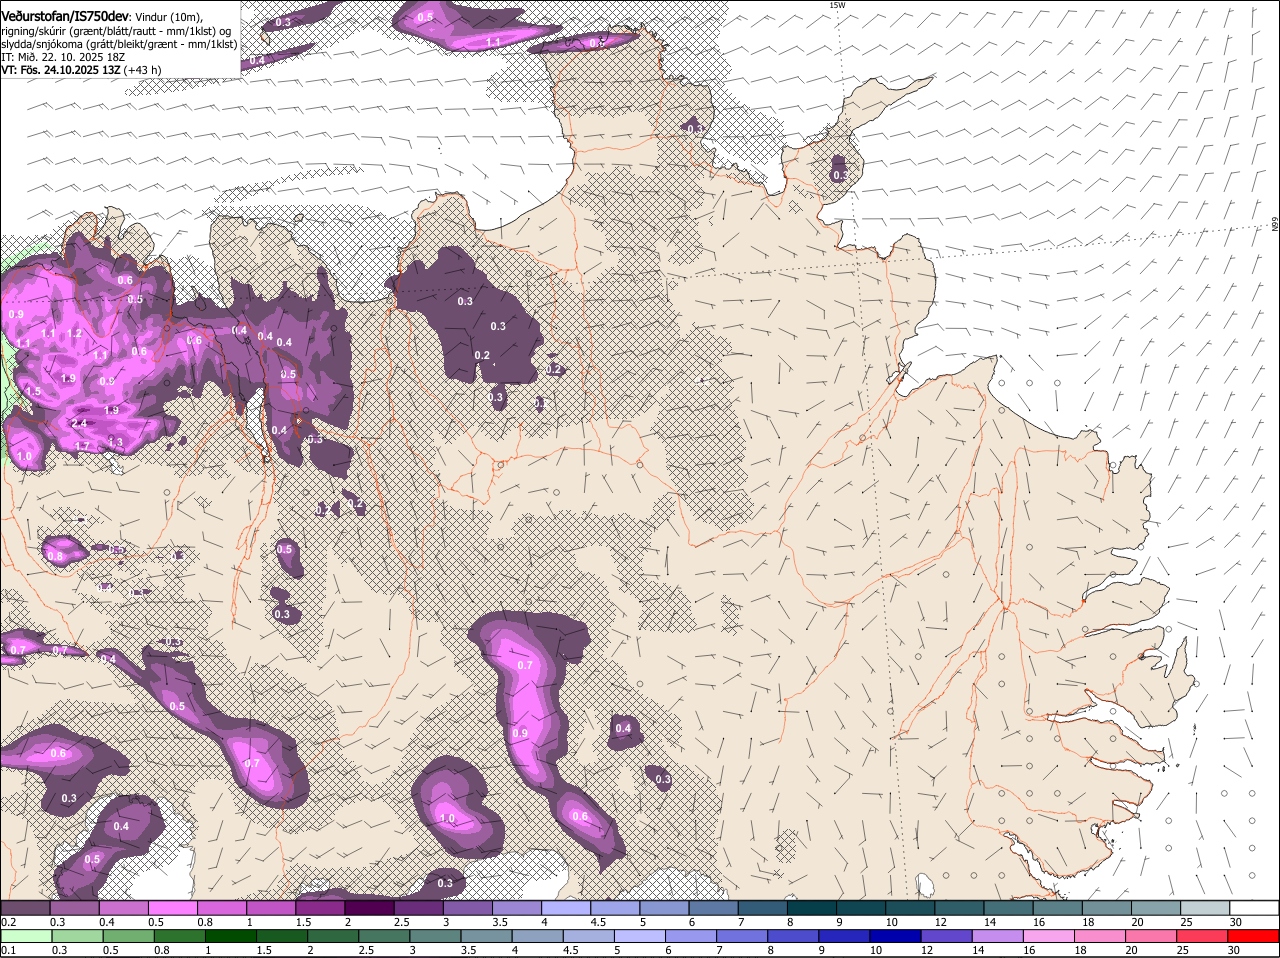Click the 'VT: Fös. 24.10.2025 13Z' valid-time line

pos(61,70)
